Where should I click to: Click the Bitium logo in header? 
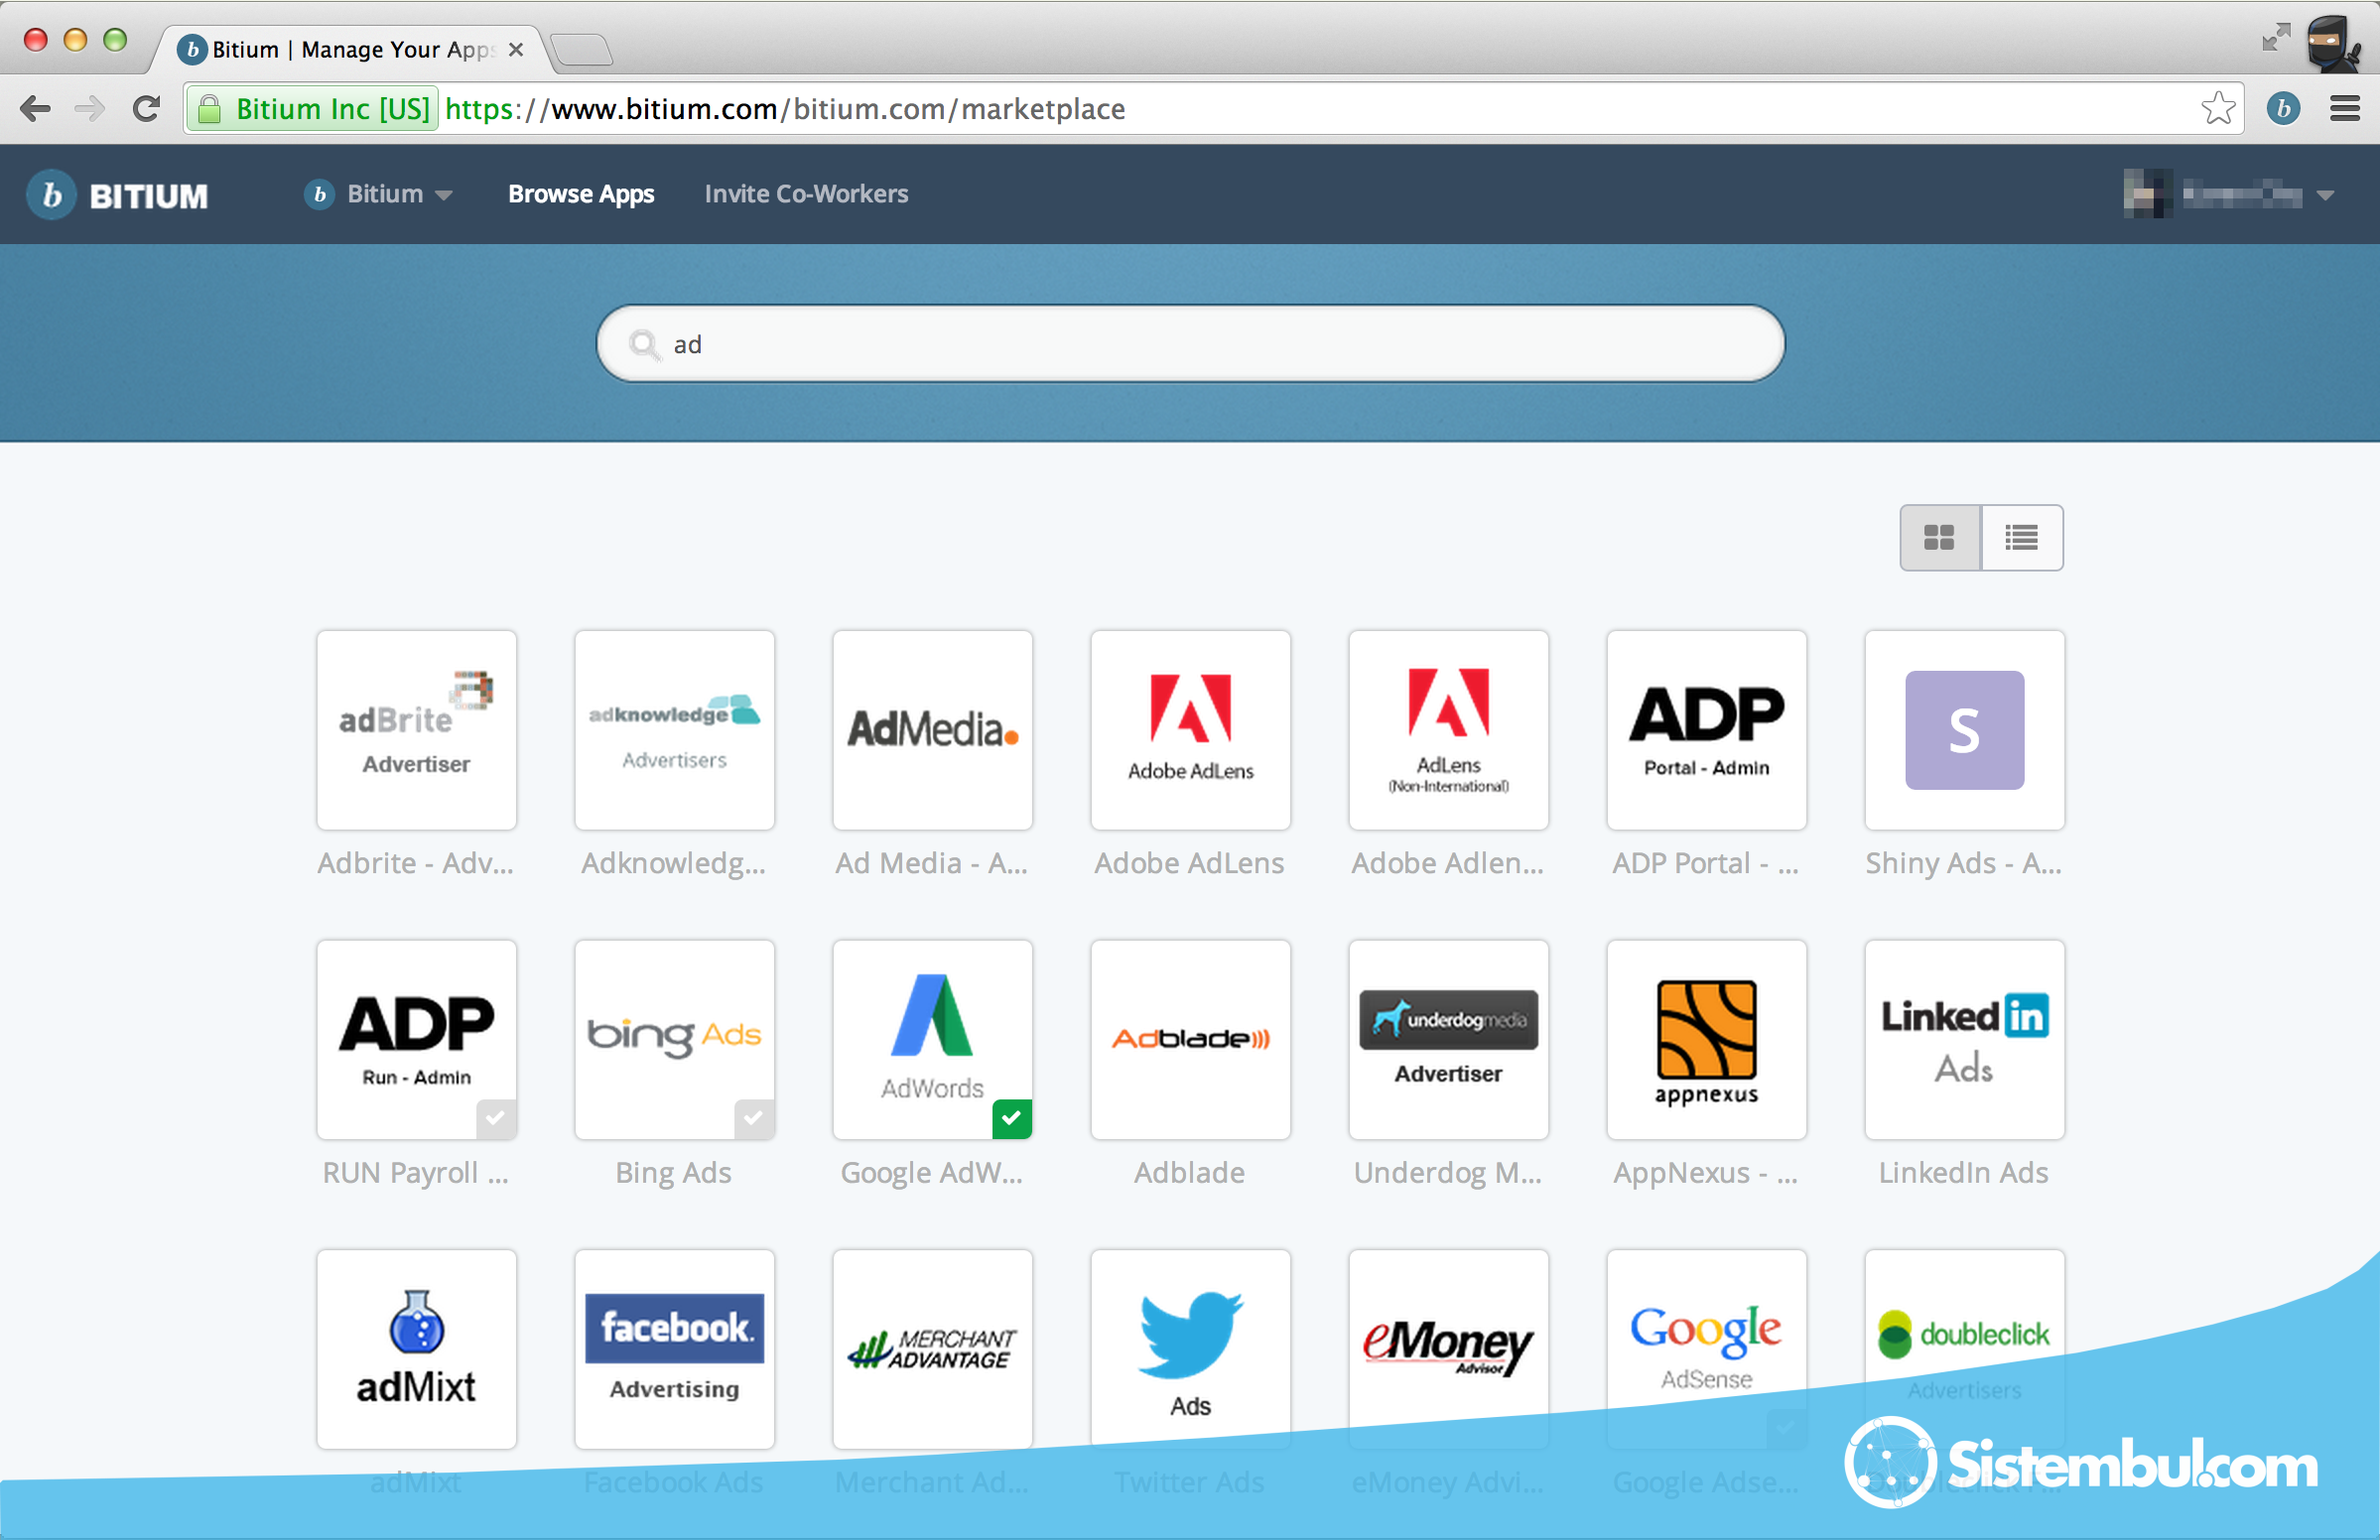coord(118,195)
